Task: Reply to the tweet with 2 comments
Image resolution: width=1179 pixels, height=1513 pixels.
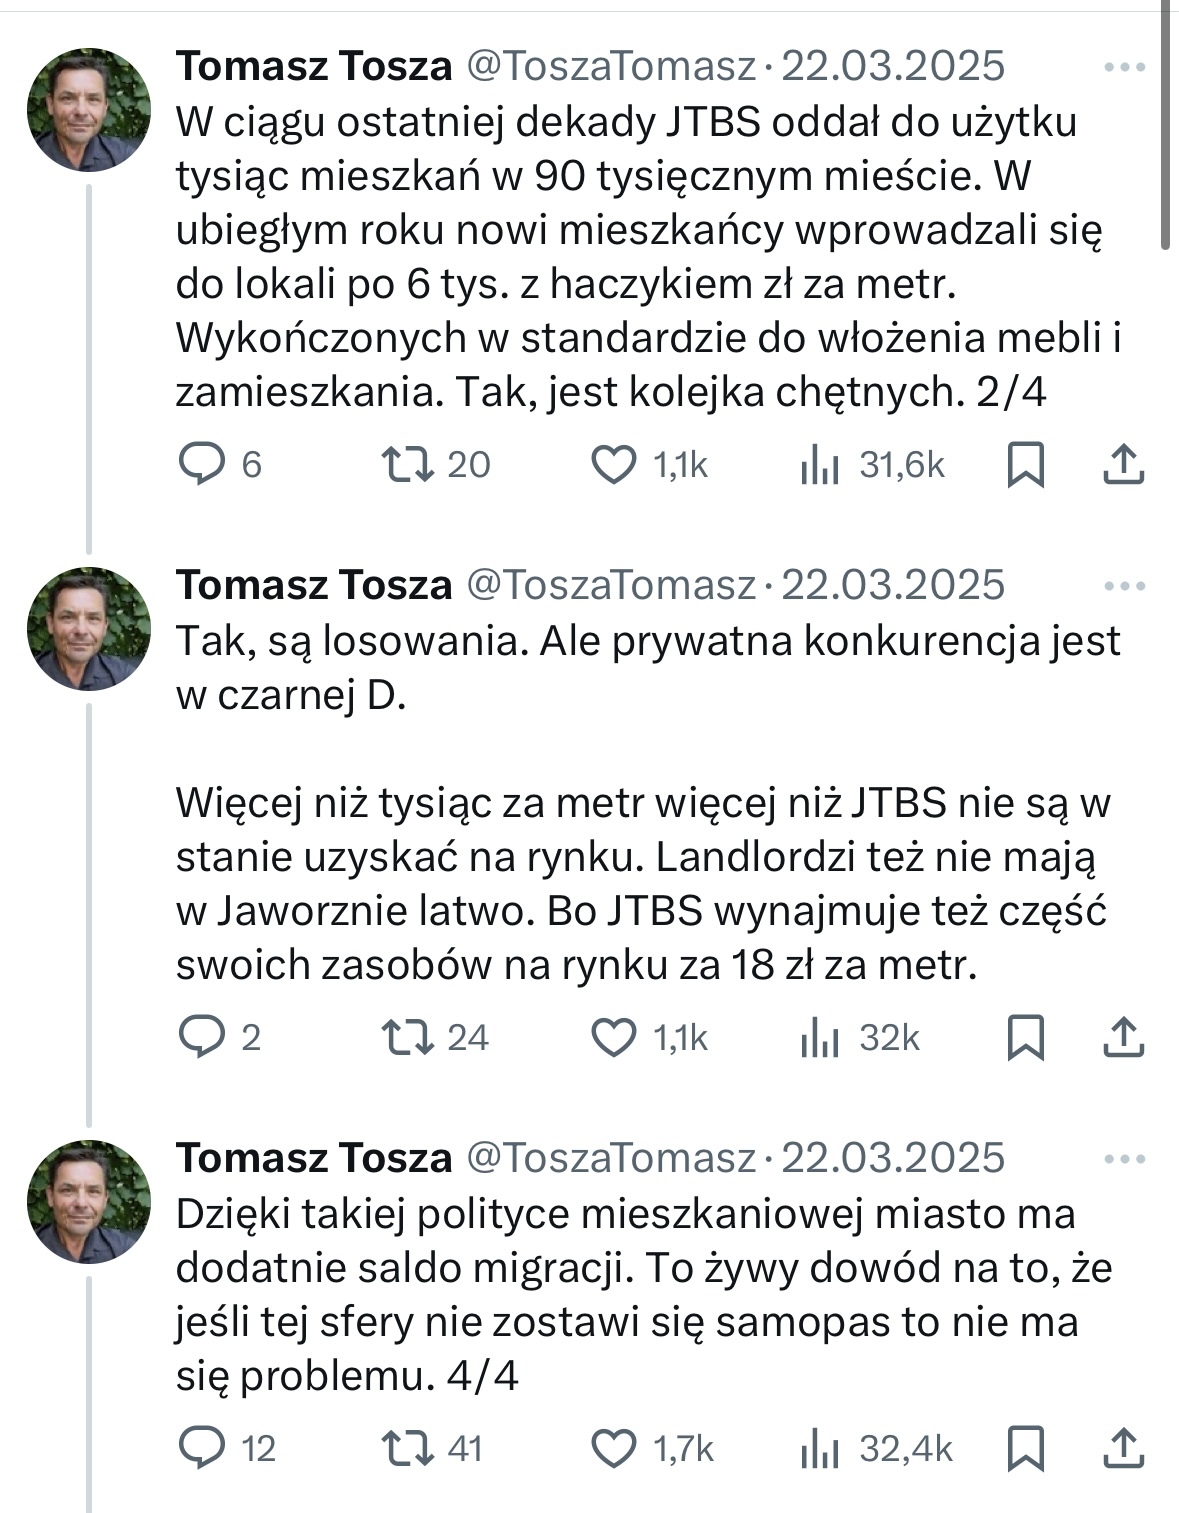Action: (x=201, y=1037)
